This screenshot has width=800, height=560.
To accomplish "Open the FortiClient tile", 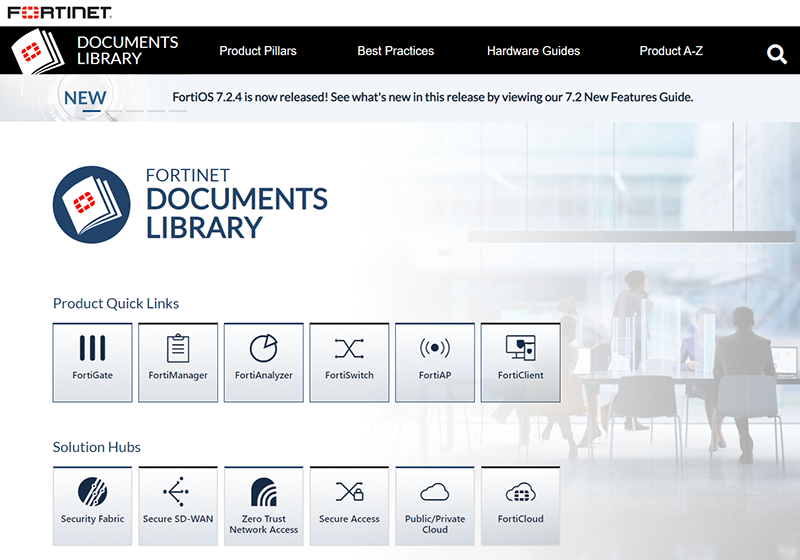I will point(521,363).
